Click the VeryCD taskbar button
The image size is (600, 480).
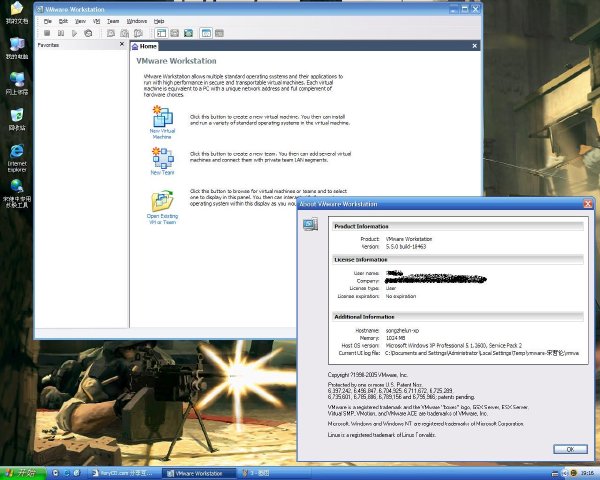pos(124,473)
